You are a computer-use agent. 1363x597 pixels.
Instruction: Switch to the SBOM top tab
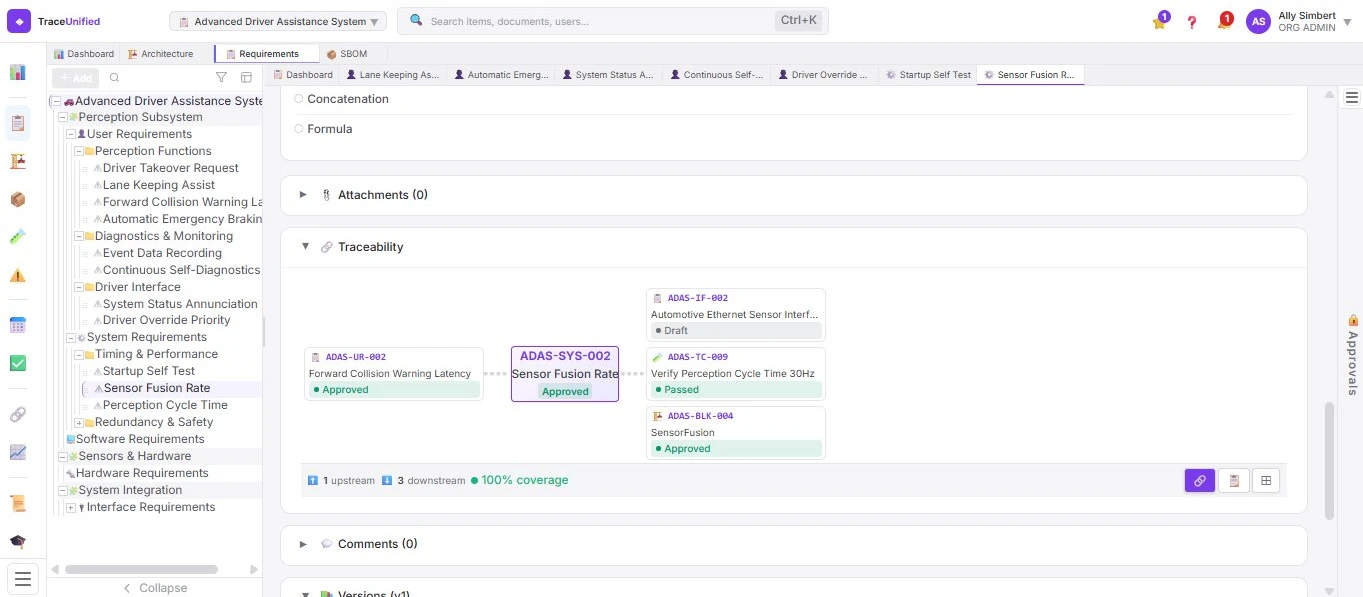pyautogui.click(x=347, y=54)
